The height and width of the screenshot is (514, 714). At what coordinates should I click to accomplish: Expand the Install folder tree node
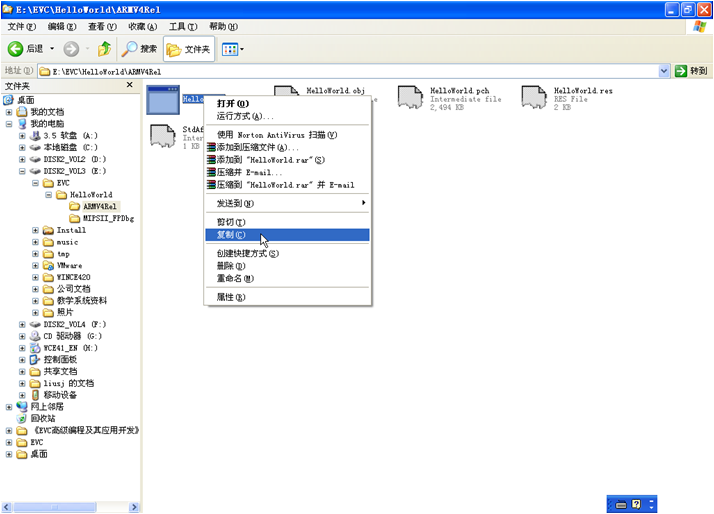pos(35,230)
